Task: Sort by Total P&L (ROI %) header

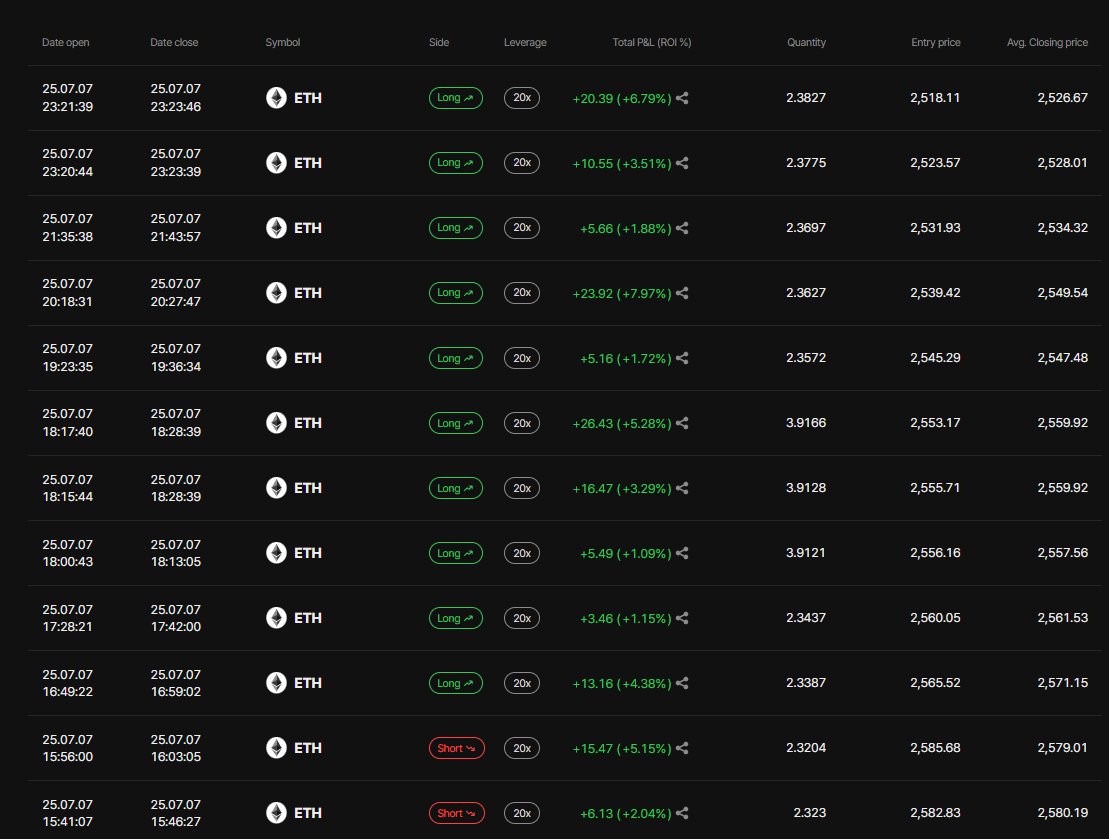Action: tap(652, 42)
